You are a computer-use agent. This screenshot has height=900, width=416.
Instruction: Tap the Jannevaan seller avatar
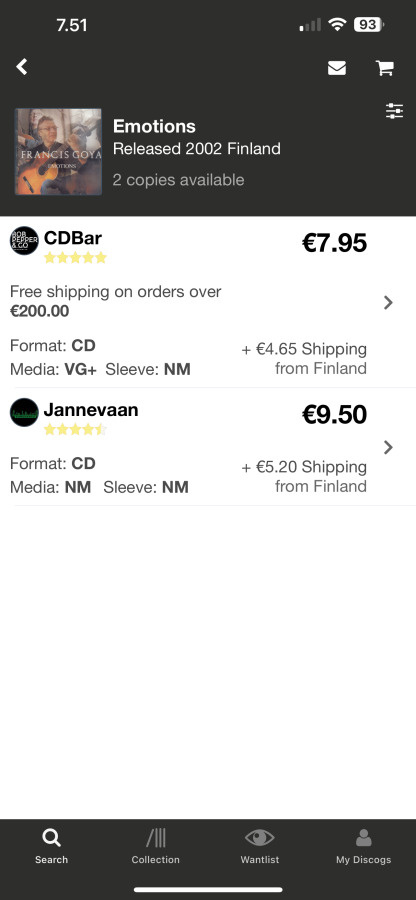coord(24,412)
